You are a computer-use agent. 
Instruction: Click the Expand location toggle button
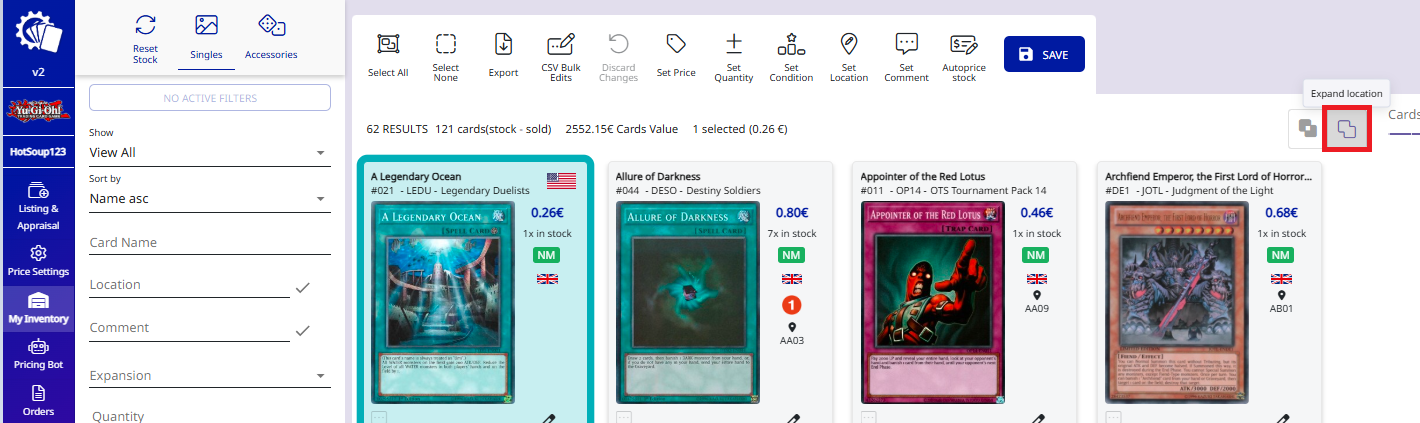1347,129
